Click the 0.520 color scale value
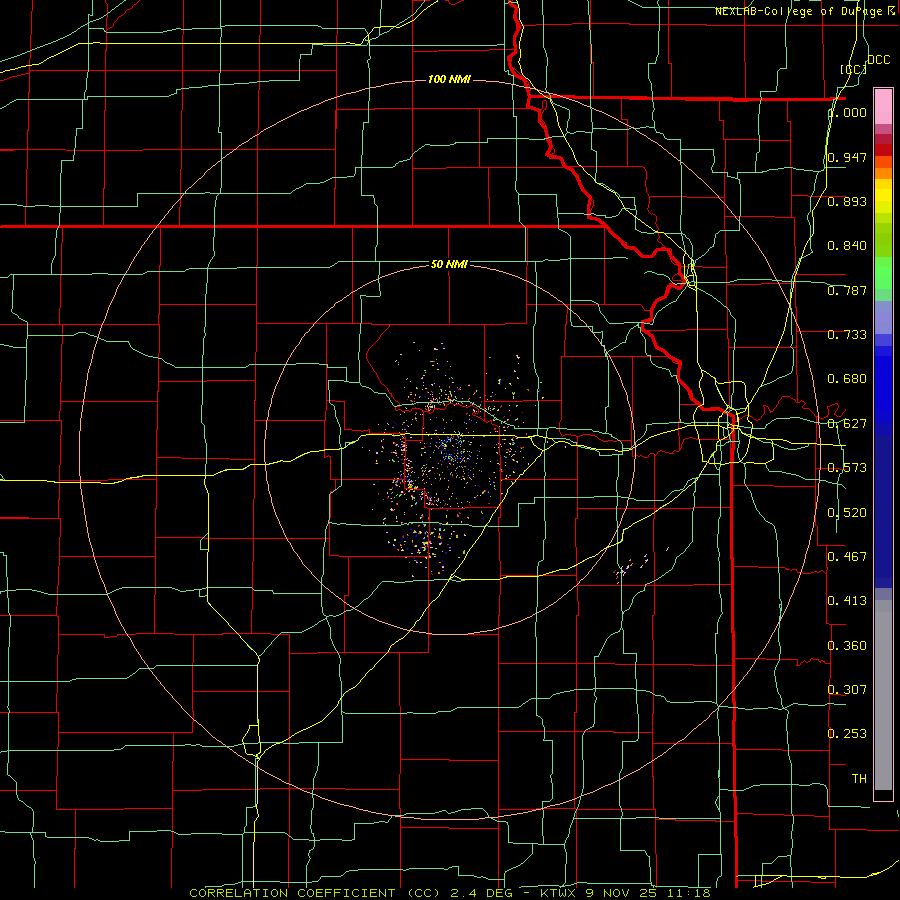The width and height of the screenshot is (900, 900). pyautogui.click(x=847, y=513)
